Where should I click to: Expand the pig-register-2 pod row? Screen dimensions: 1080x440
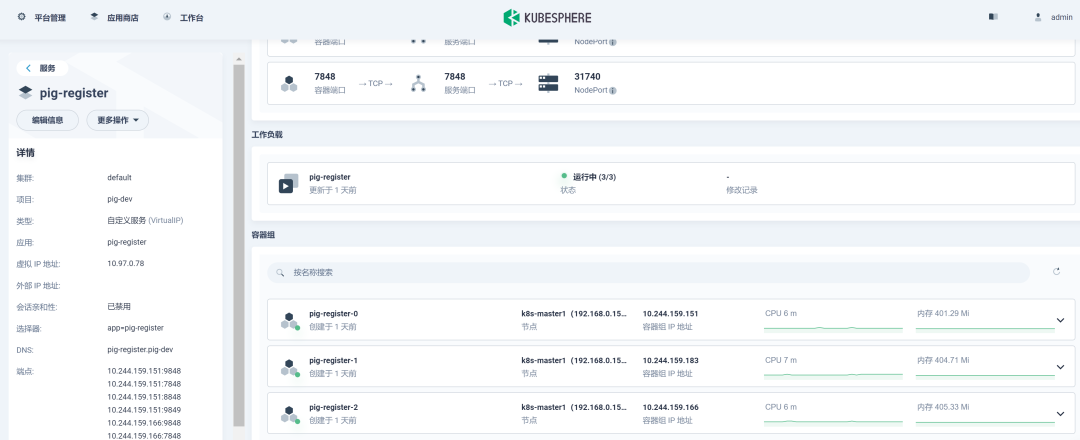(x=1060, y=414)
